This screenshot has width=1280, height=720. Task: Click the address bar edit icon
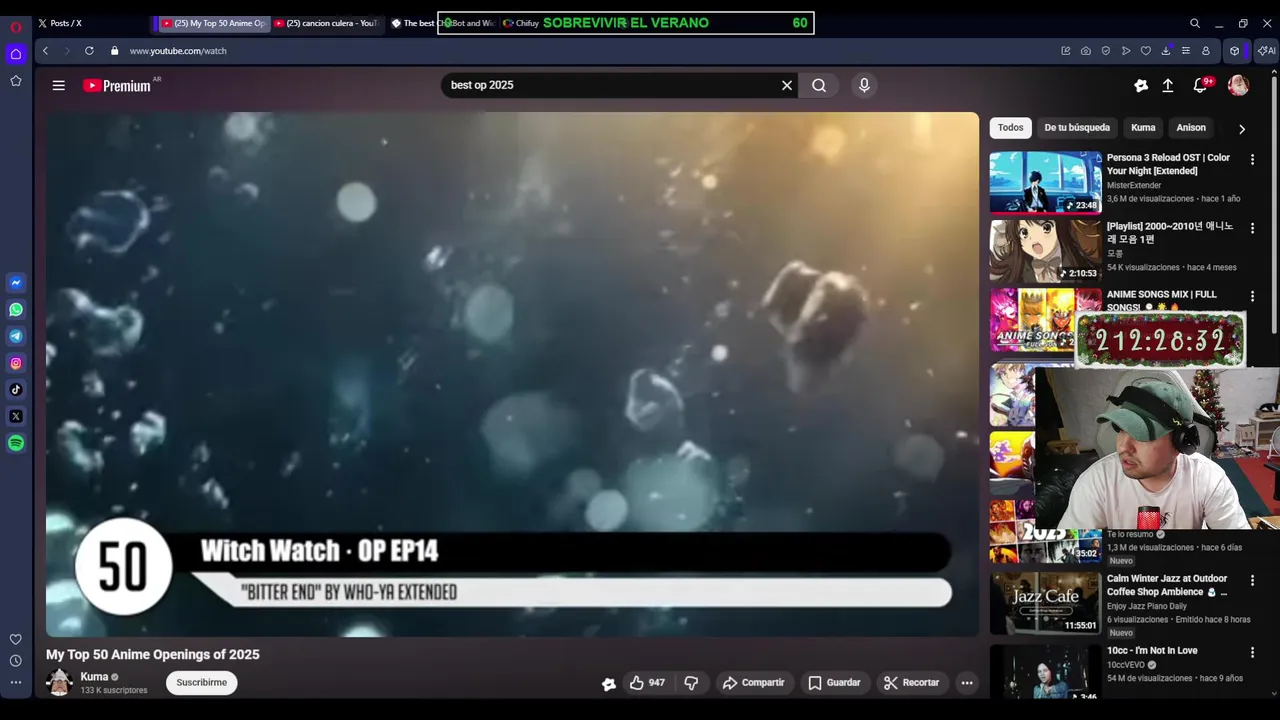(1066, 51)
